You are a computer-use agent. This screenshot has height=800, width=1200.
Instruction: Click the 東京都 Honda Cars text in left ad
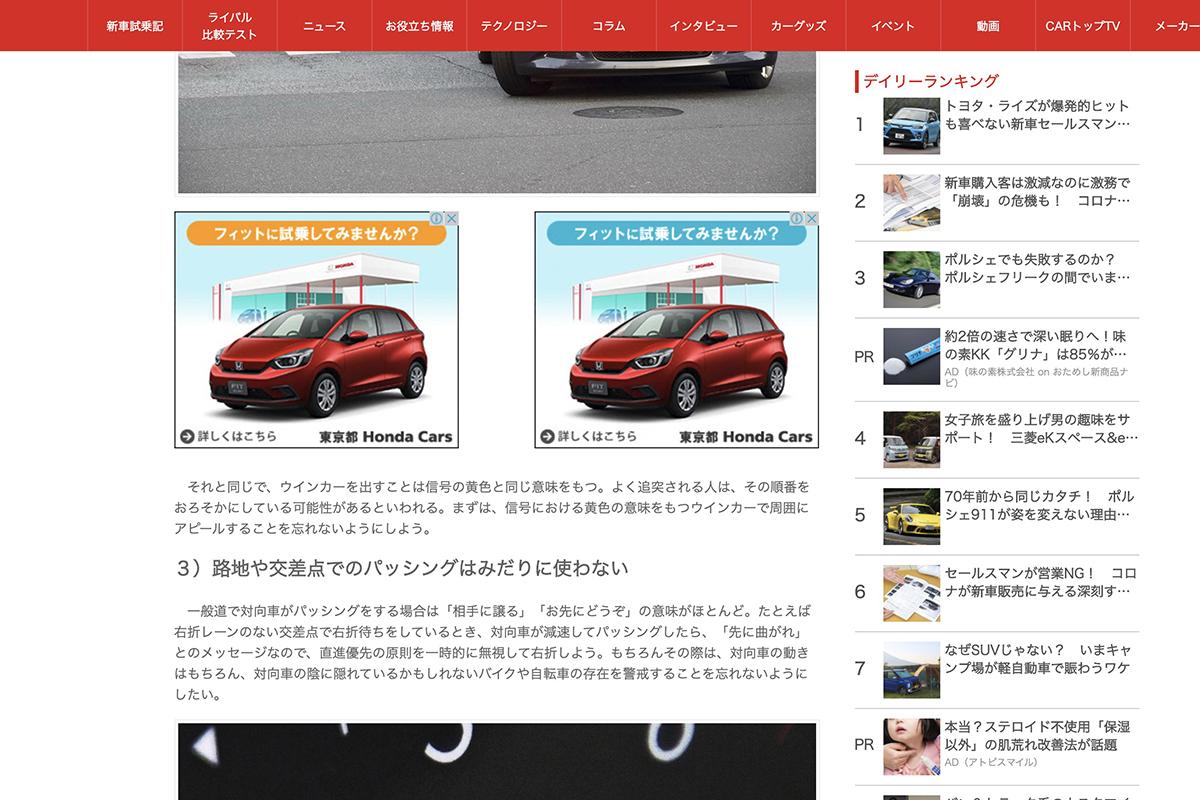pos(386,436)
